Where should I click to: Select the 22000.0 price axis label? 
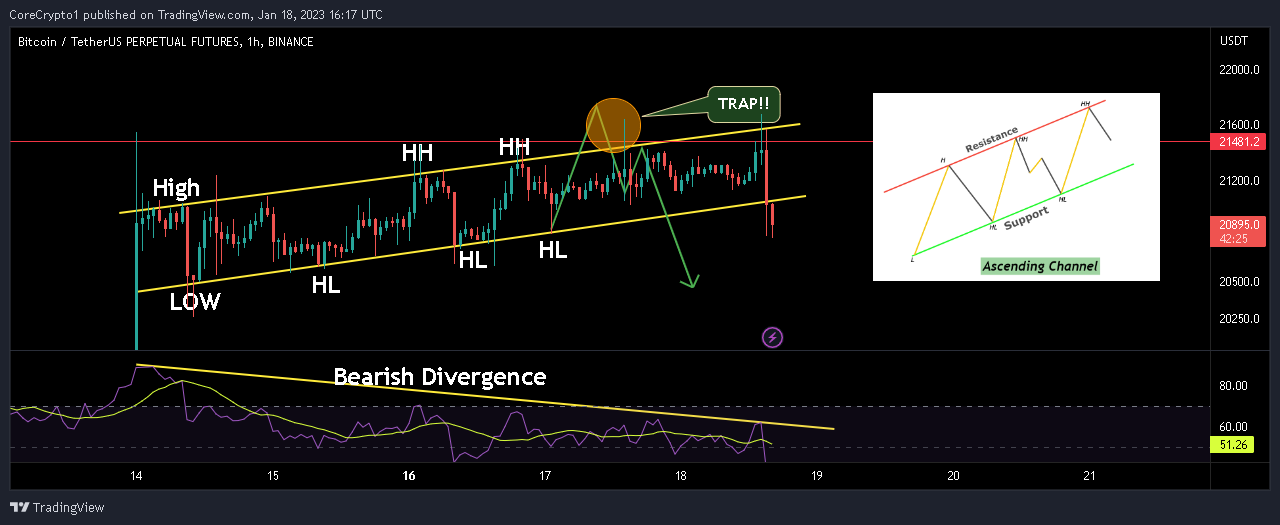1238,70
